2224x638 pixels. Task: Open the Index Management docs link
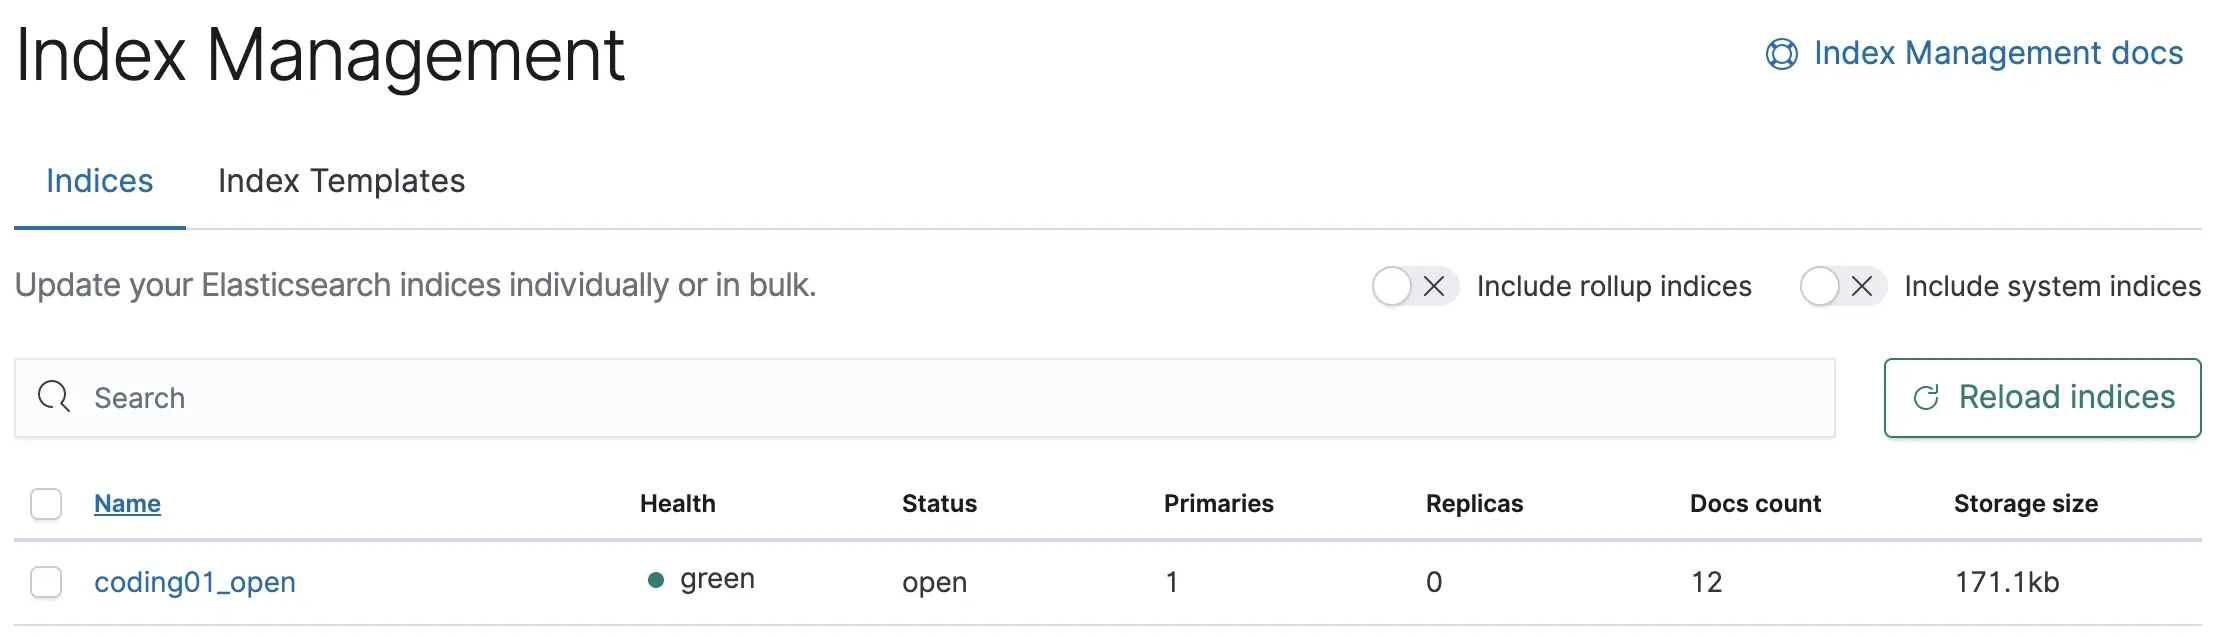tap(1997, 53)
